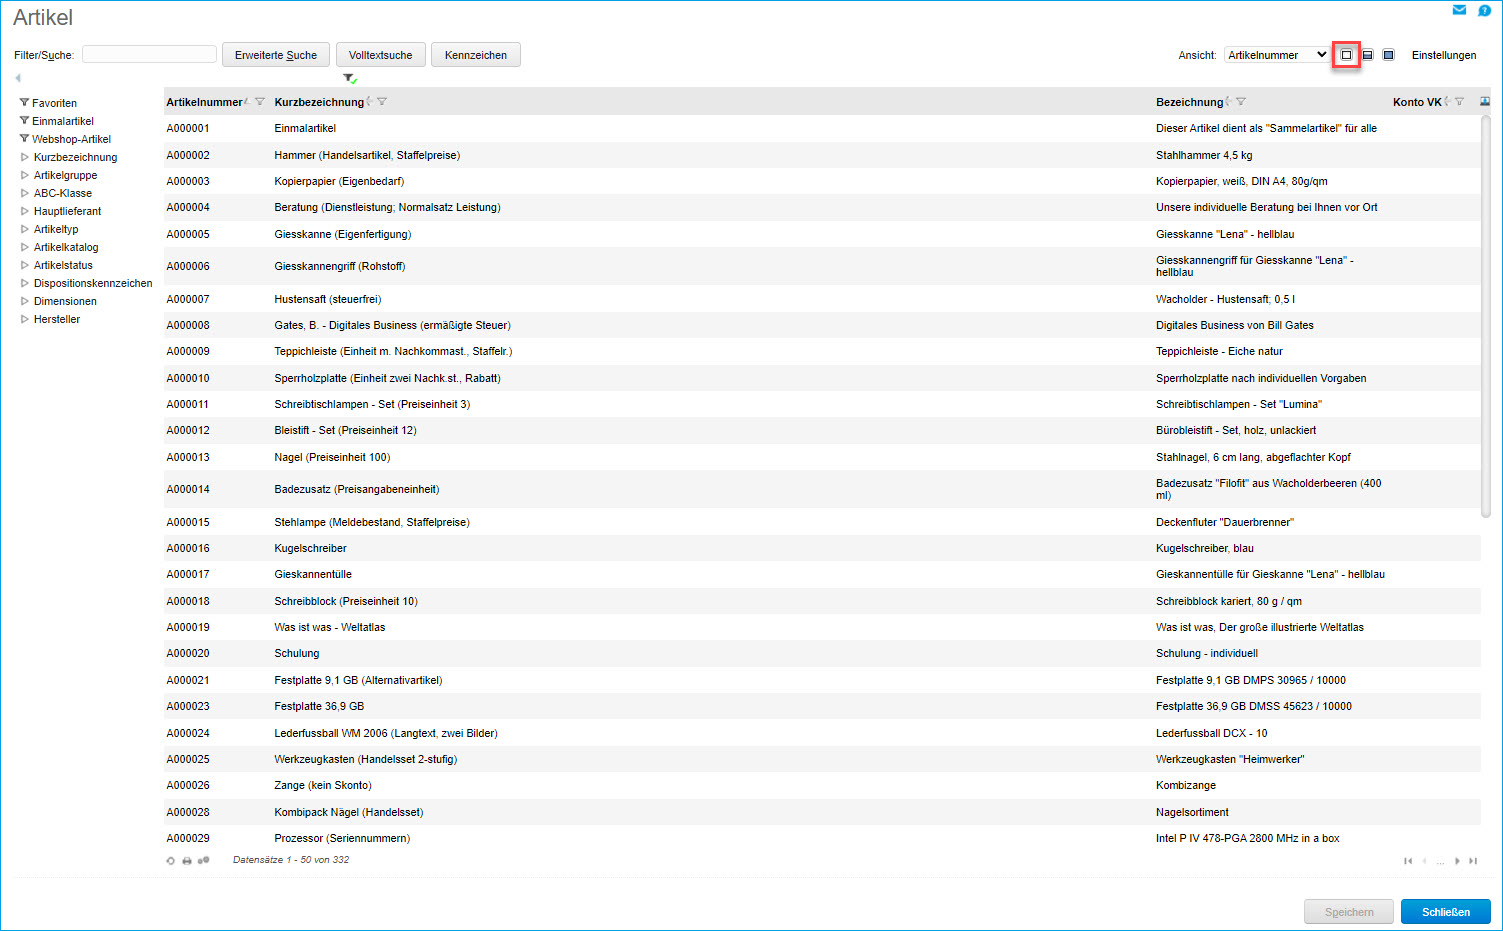
Task: Select the A000016 Kugelschreiber row
Action: (x=822, y=548)
